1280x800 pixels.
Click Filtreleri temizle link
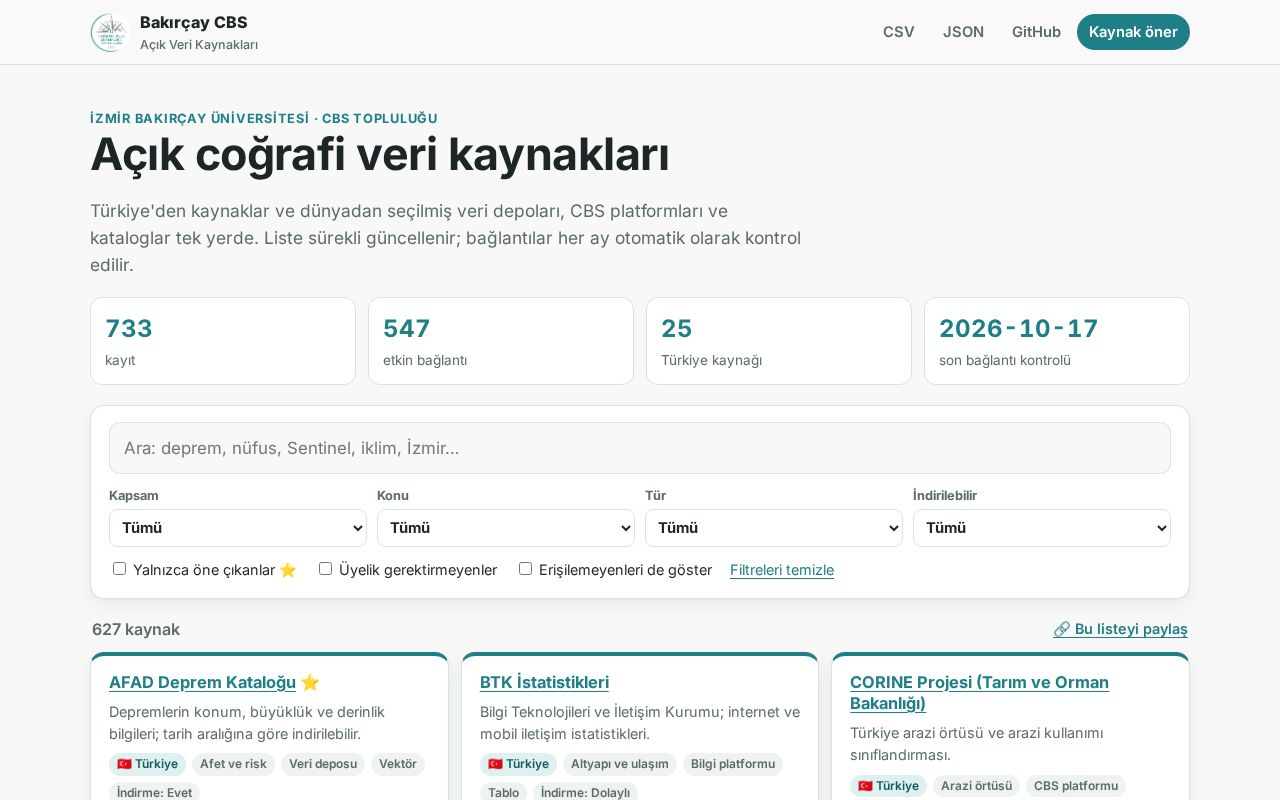[782, 570]
